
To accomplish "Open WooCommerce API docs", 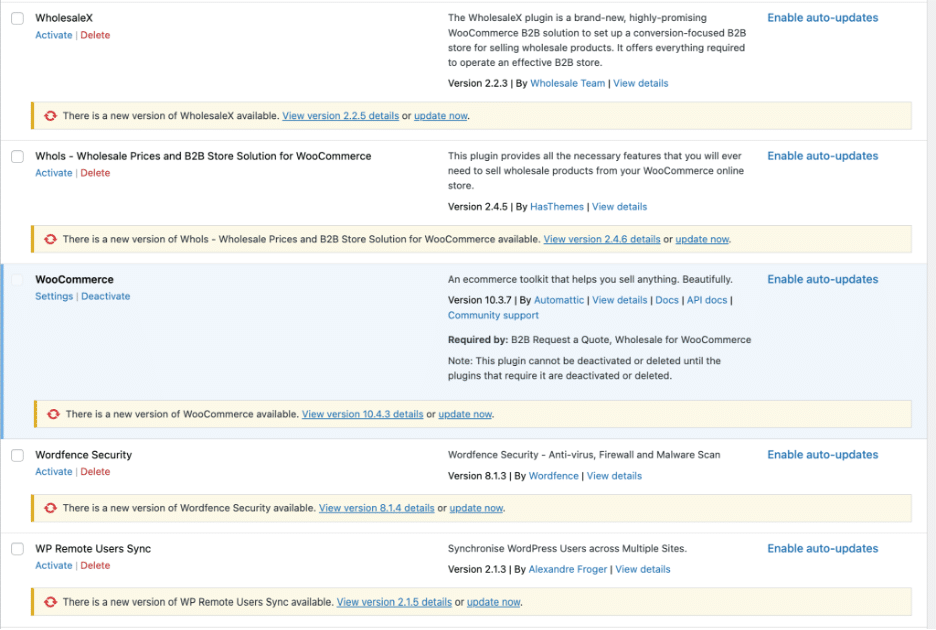I will click(x=707, y=300).
